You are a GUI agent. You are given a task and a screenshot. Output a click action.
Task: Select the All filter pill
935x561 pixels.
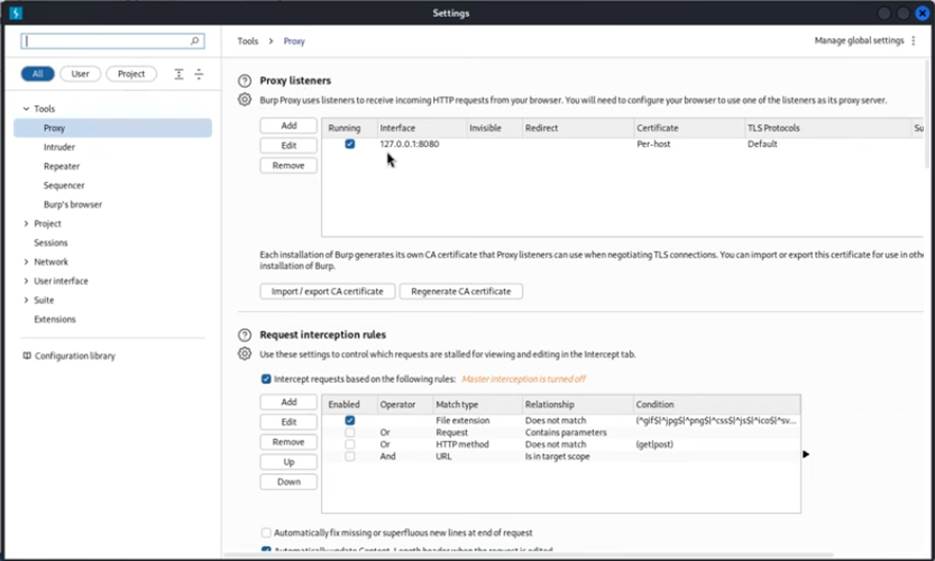38,74
